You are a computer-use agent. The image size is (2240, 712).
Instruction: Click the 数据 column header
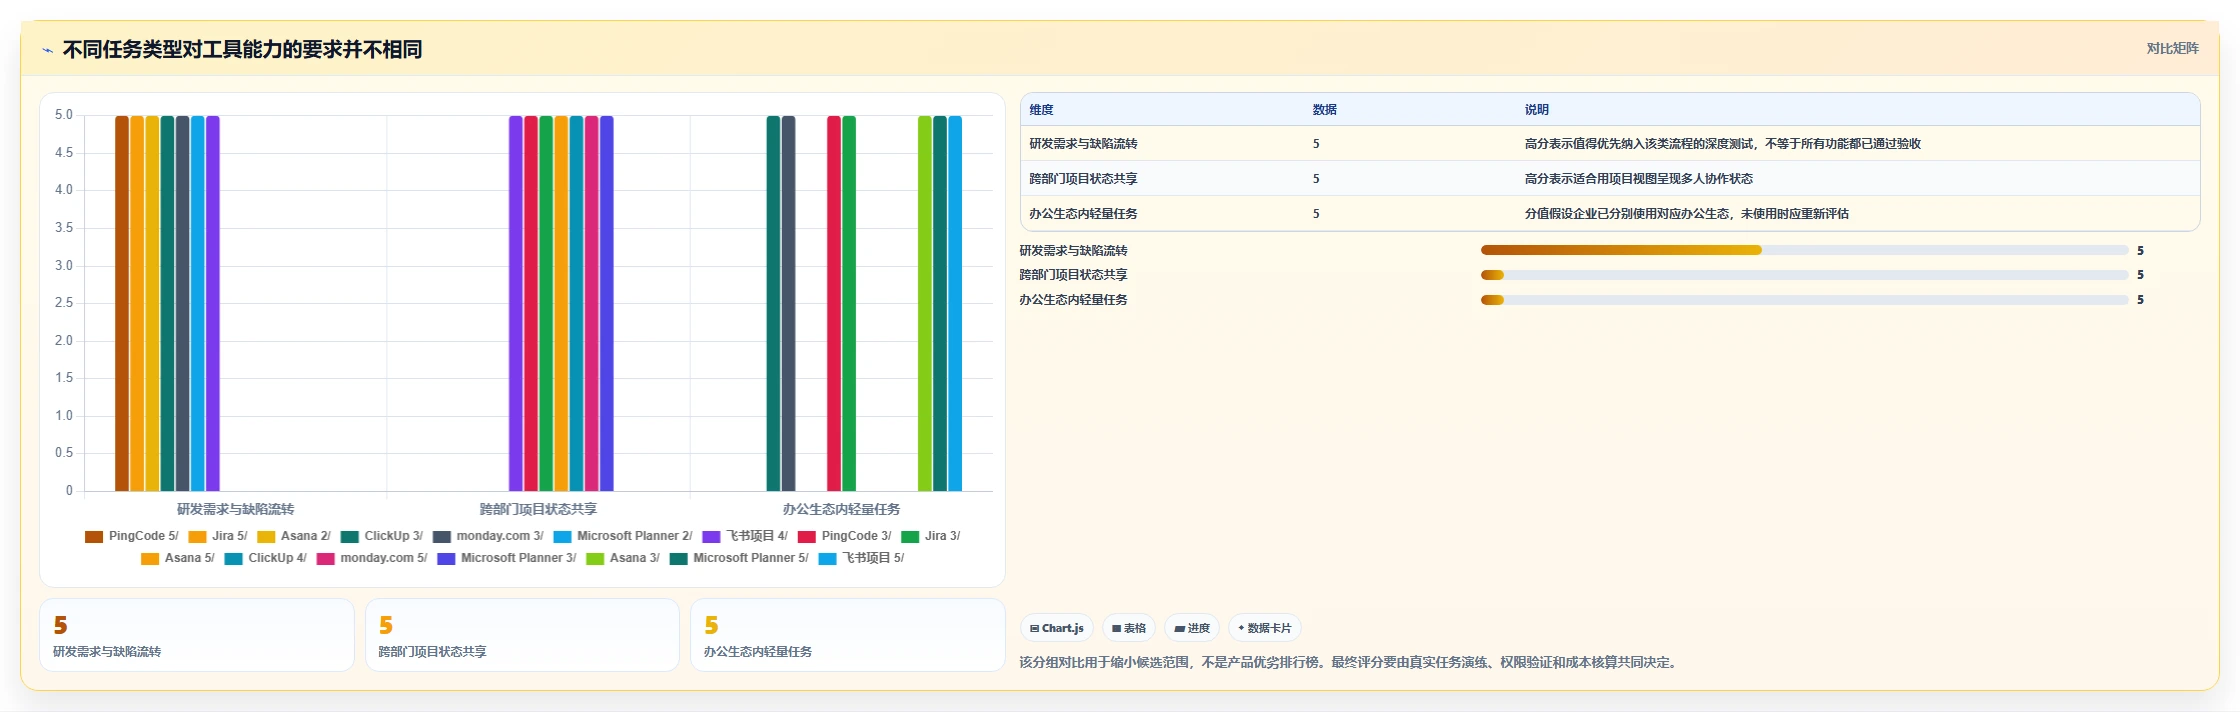[1325, 110]
